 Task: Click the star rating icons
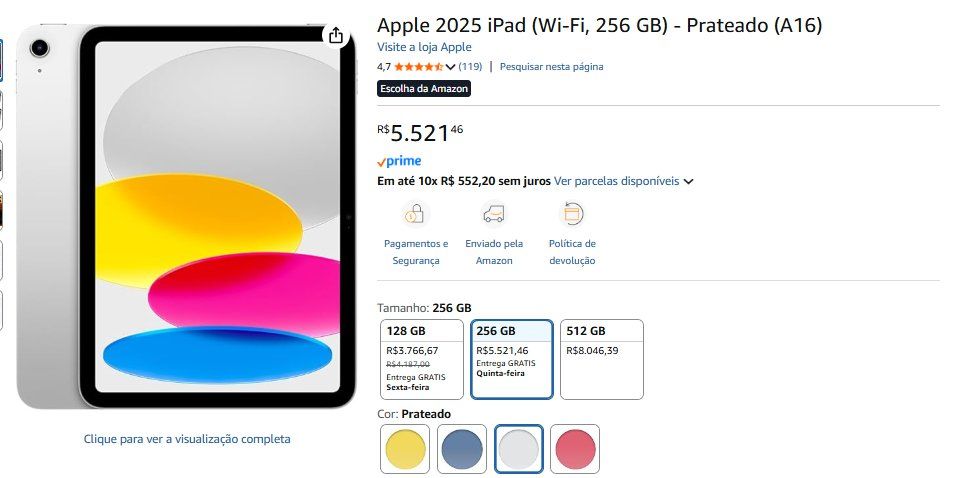click(x=419, y=67)
